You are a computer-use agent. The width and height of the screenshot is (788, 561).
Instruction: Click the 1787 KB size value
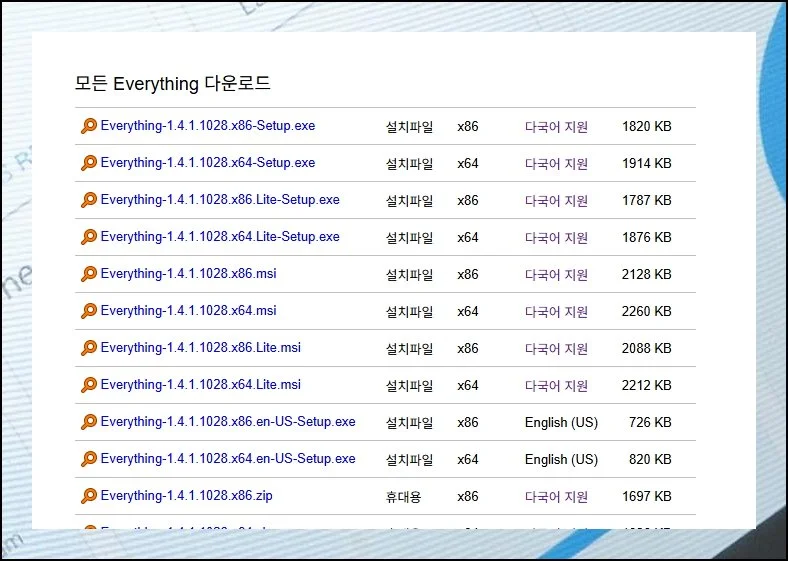coord(647,200)
